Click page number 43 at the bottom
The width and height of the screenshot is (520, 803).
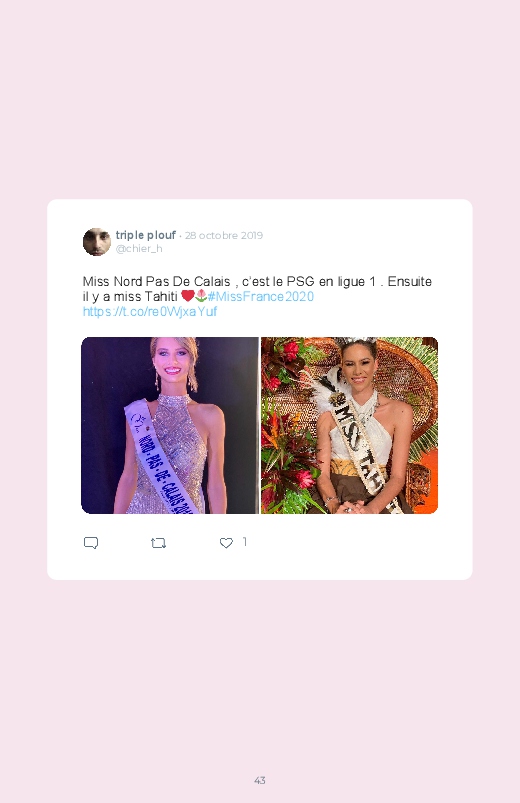point(260,780)
